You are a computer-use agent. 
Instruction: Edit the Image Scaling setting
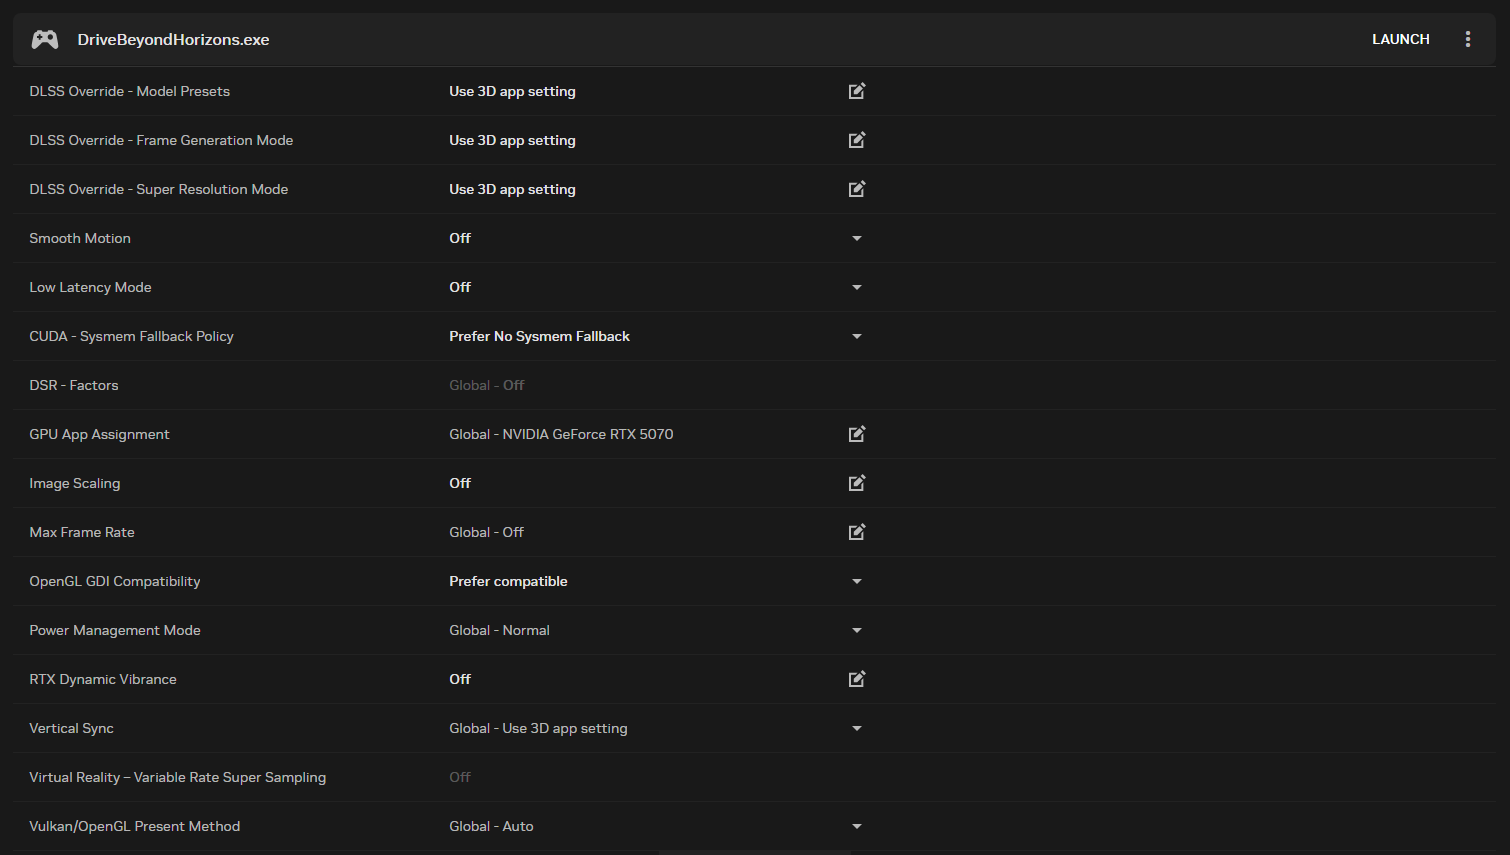coord(857,483)
